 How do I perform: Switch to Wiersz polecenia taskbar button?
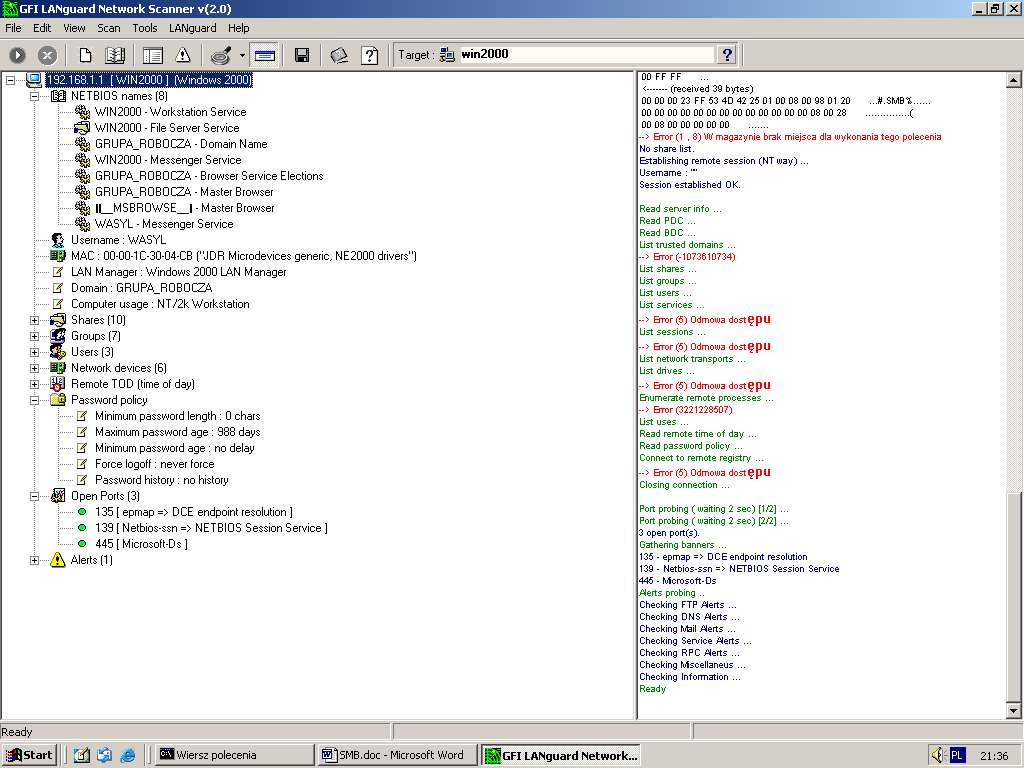pyautogui.click(x=234, y=755)
